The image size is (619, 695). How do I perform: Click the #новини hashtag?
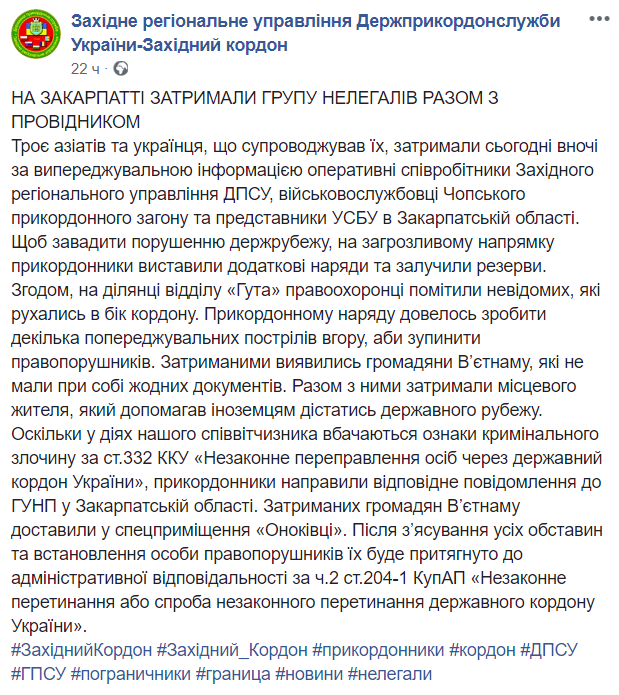click(x=310, y=674)
